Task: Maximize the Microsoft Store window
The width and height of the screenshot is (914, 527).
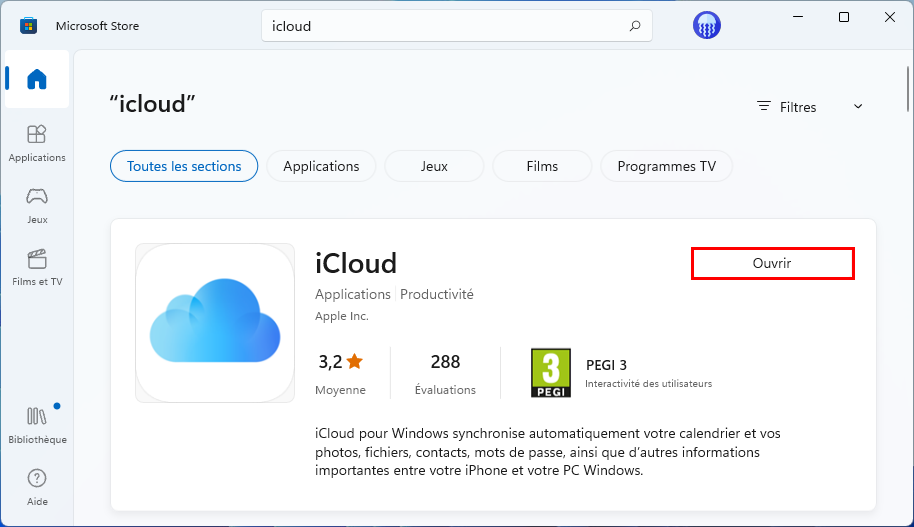Action: pyautogui.click(x=843, y=17)
